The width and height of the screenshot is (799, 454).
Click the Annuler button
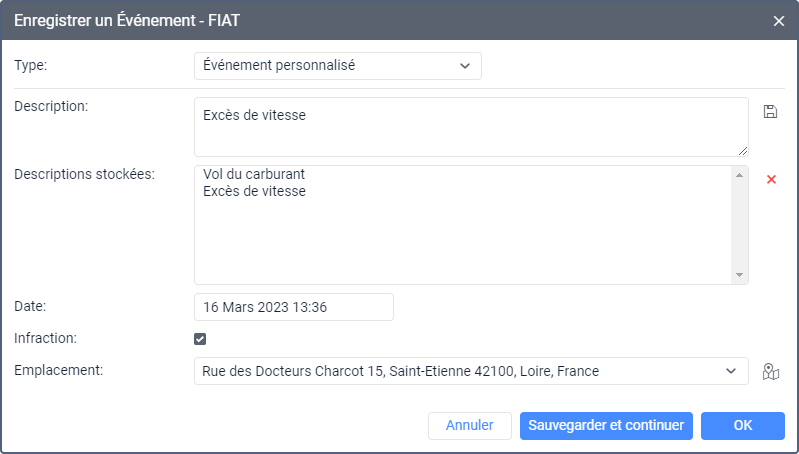tap(469, 425)
